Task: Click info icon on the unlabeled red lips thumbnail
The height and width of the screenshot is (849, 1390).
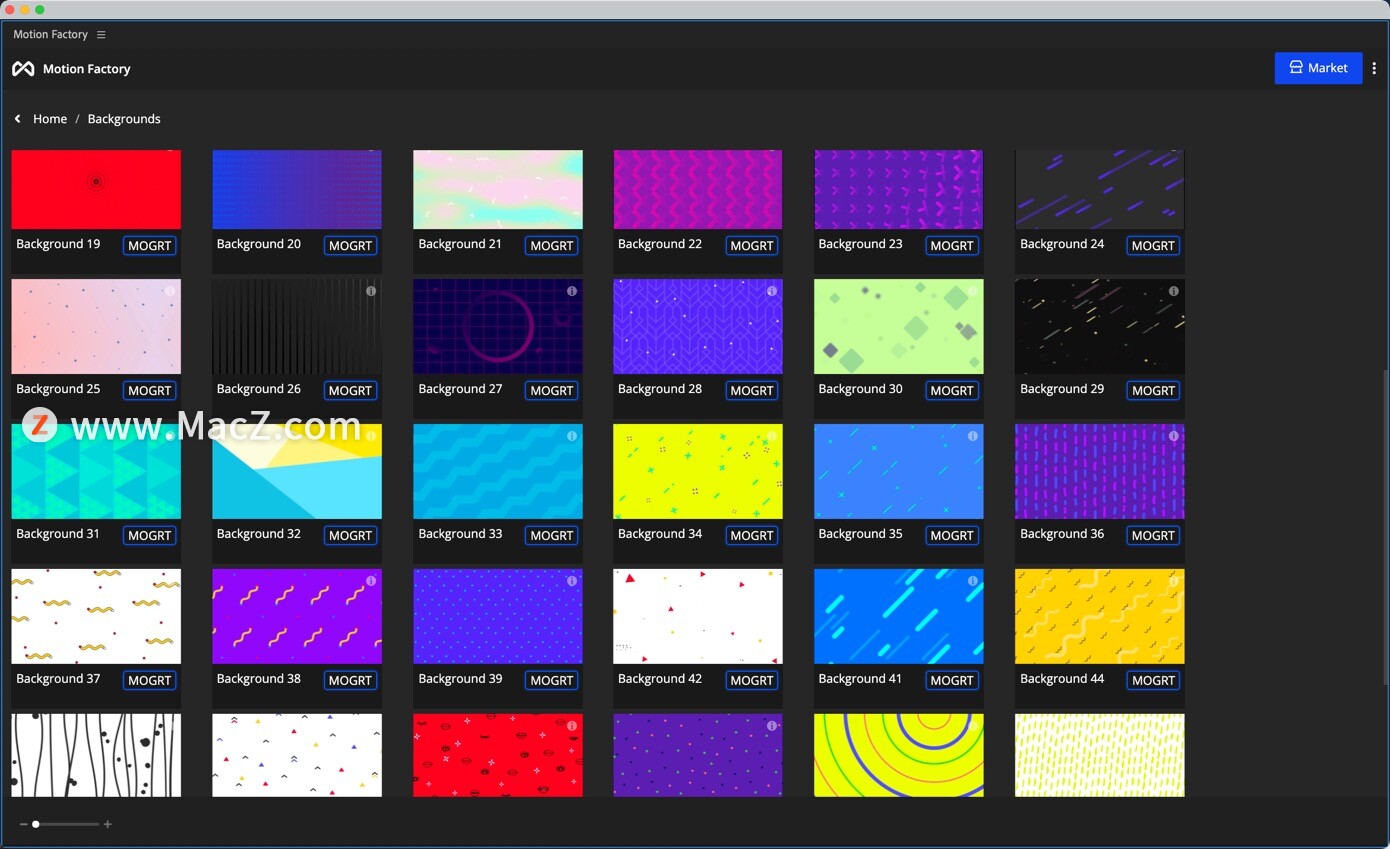Action: click(x=572, y=726)
